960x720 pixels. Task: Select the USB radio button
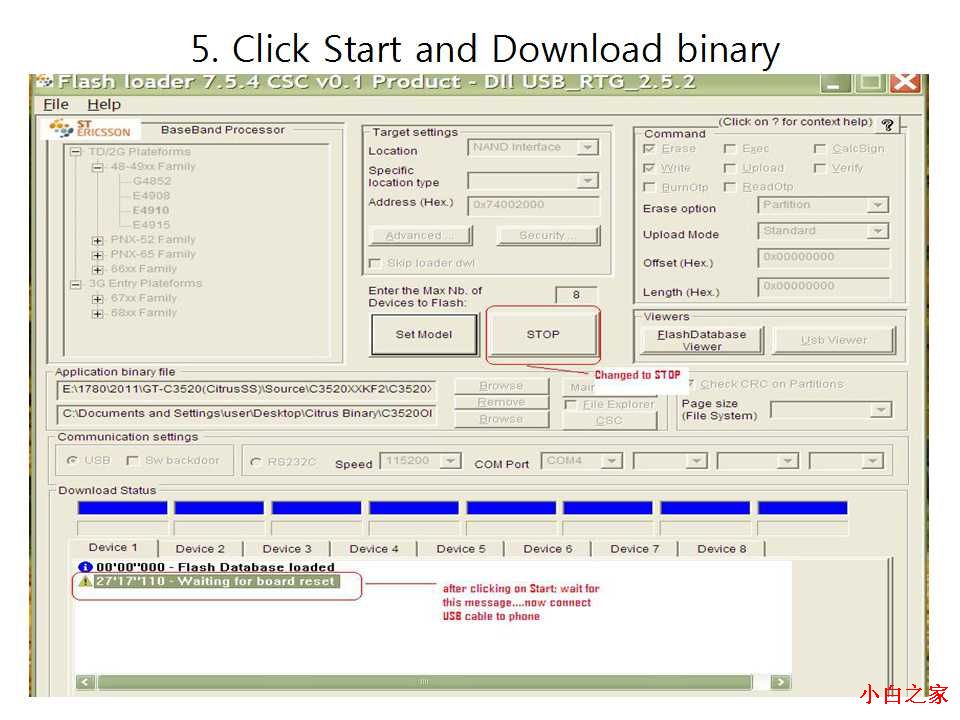[72, 460]
